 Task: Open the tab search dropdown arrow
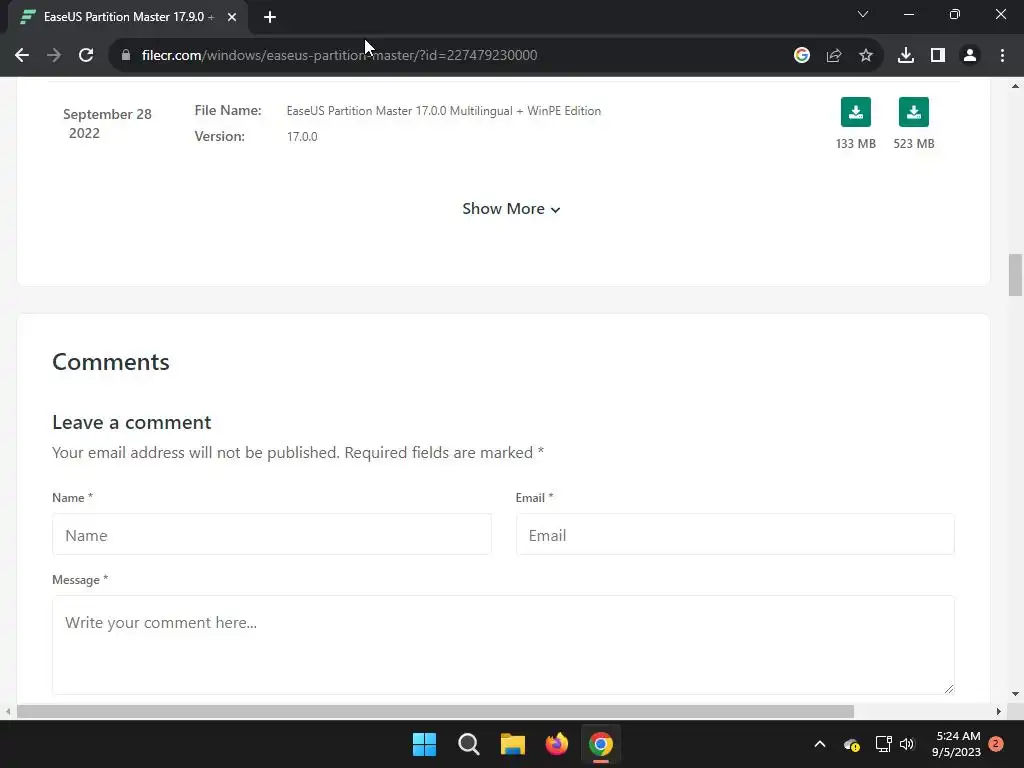coord(863,14)
